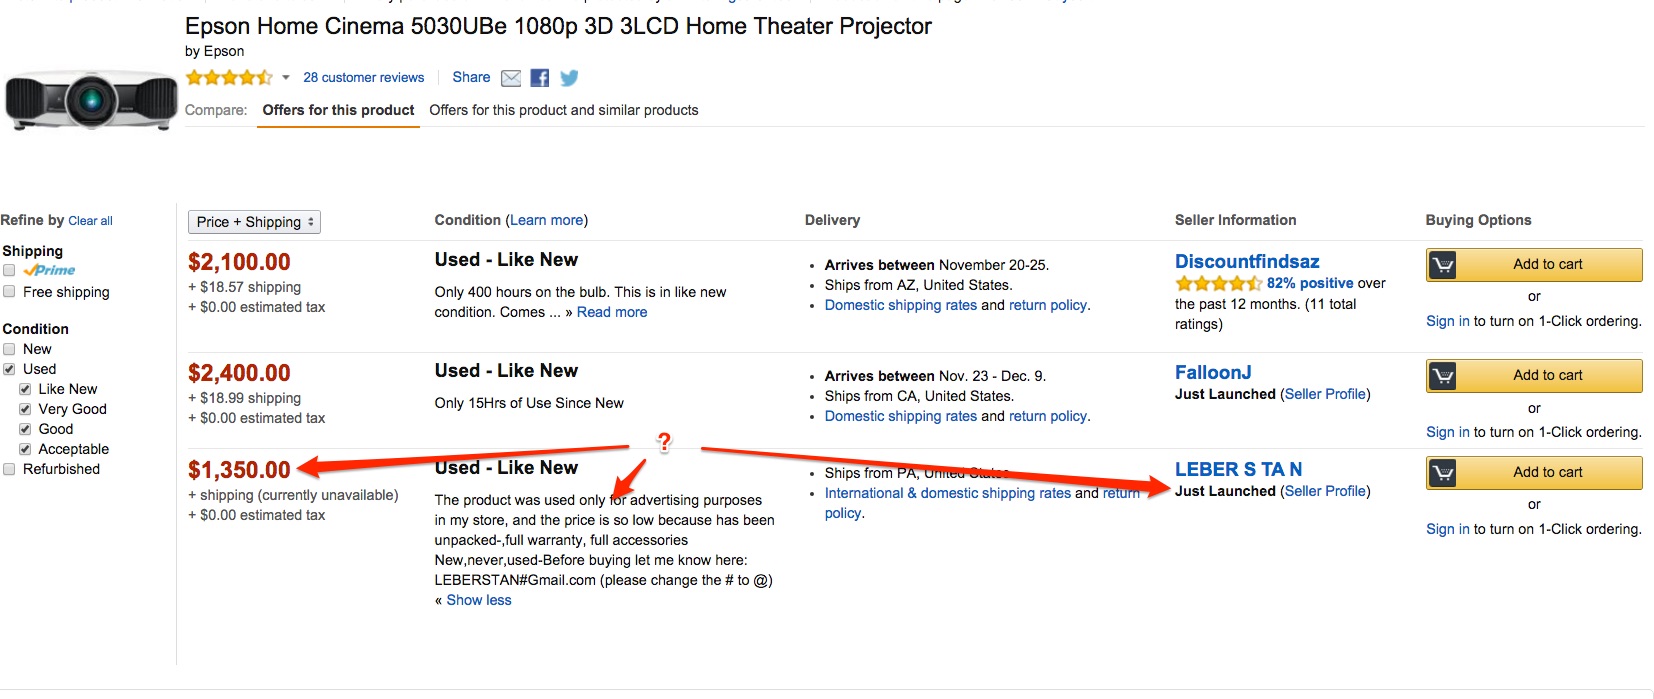Select Offers for this product tab
Viewport: 1654px width, 699px height.
tap(338, 110)
